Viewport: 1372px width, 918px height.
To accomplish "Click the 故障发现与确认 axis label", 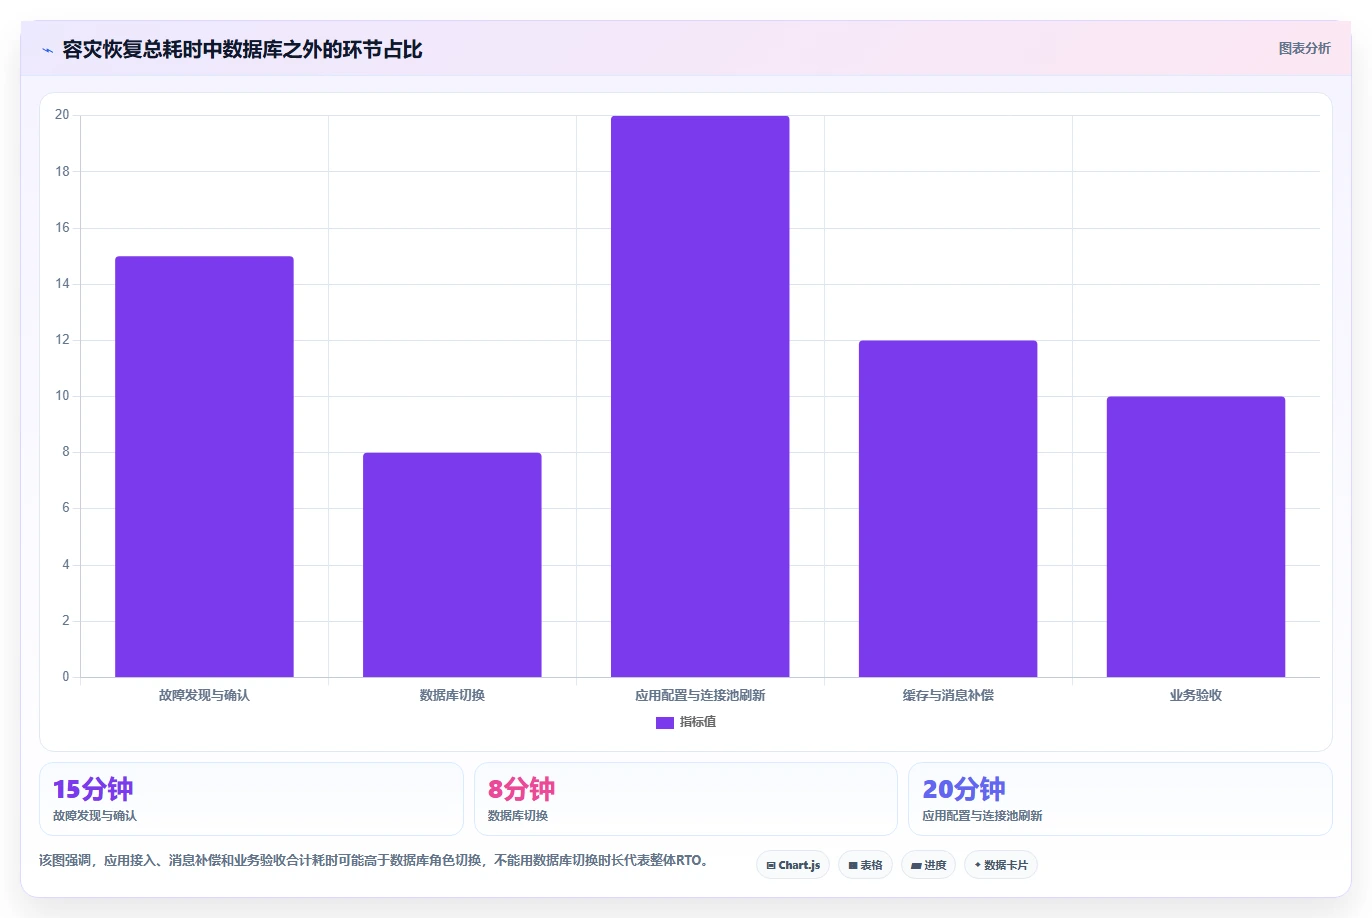I will click(x=204, y=695).
